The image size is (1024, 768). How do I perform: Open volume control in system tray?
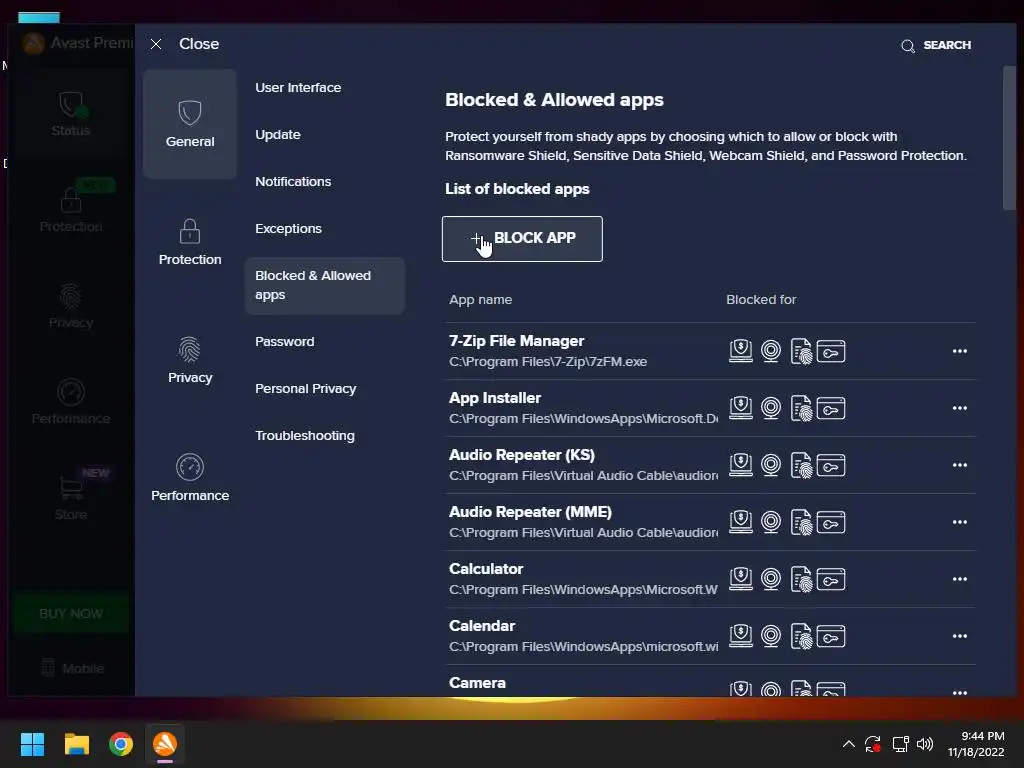pos(925,744)
